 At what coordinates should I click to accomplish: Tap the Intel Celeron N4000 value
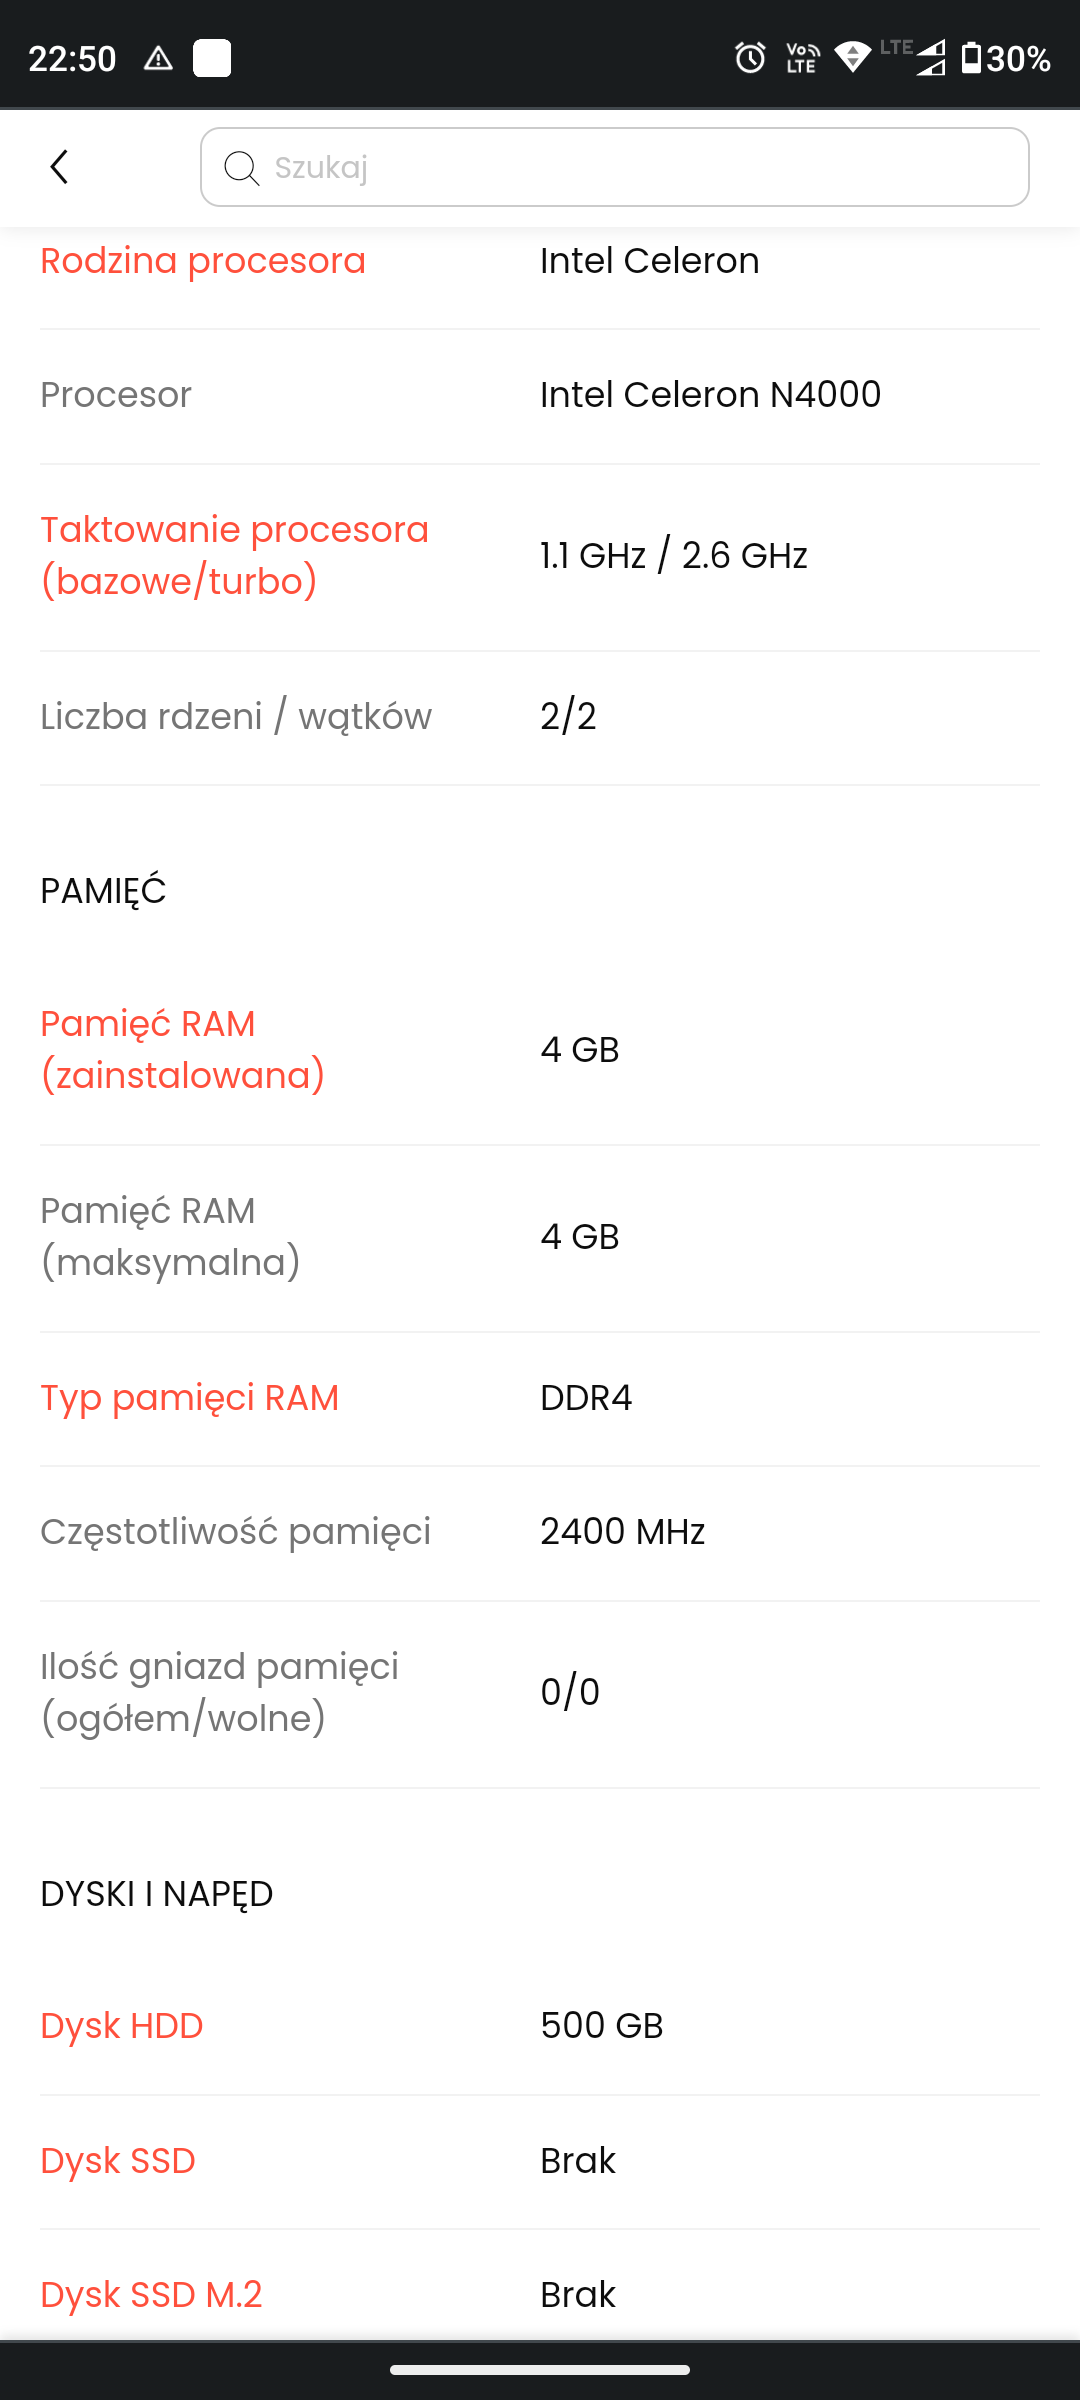tap(710, 395)
